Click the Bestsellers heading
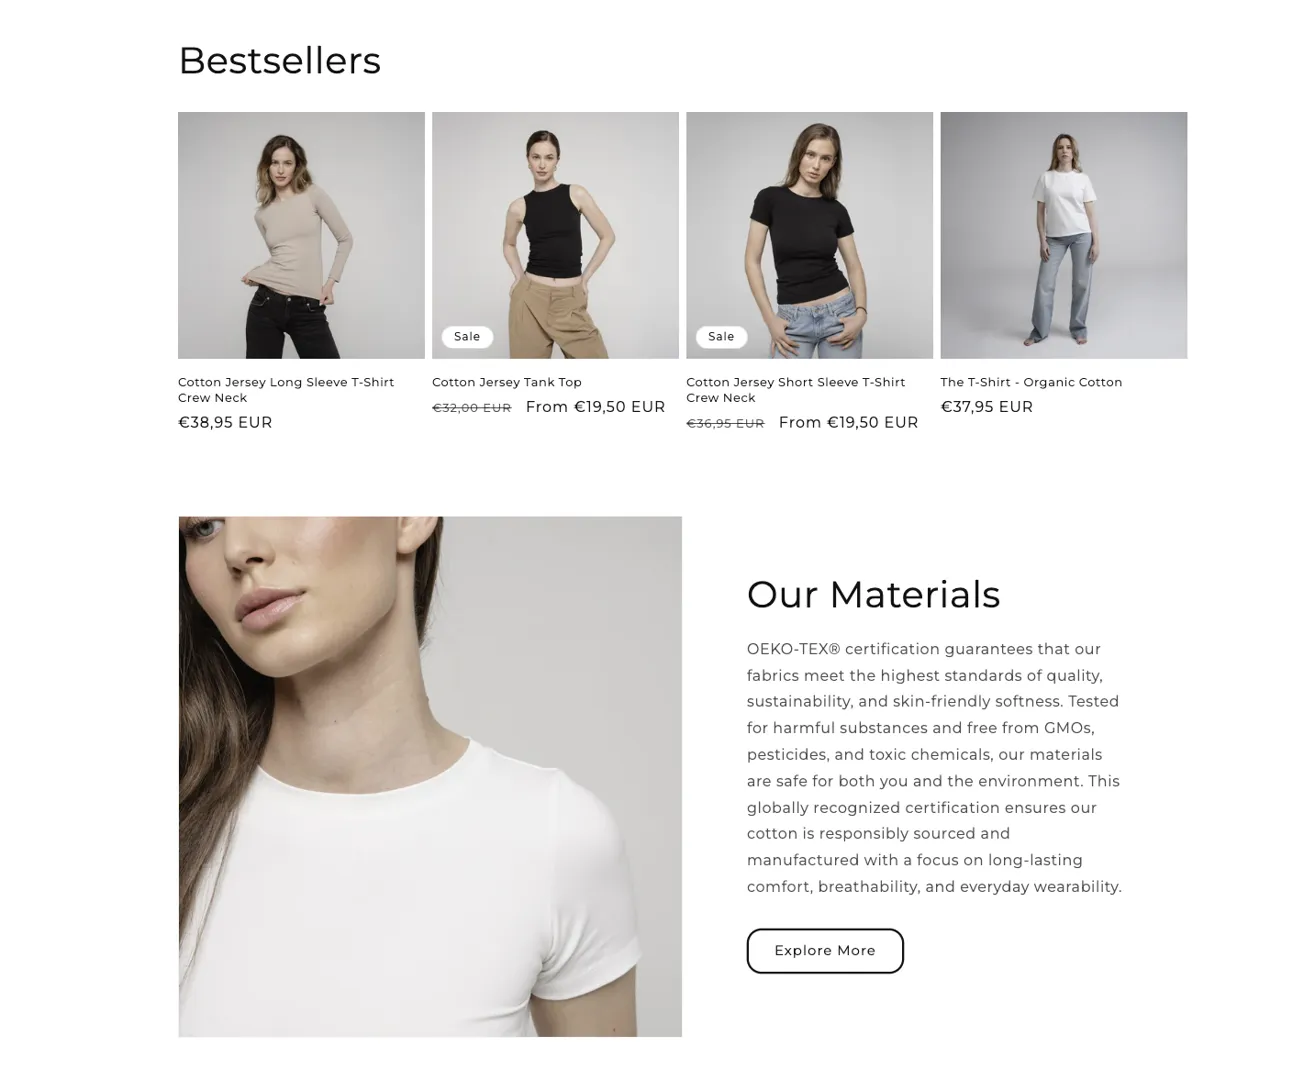Viewport: 1304px width, 1080px height. click(279, 61)
